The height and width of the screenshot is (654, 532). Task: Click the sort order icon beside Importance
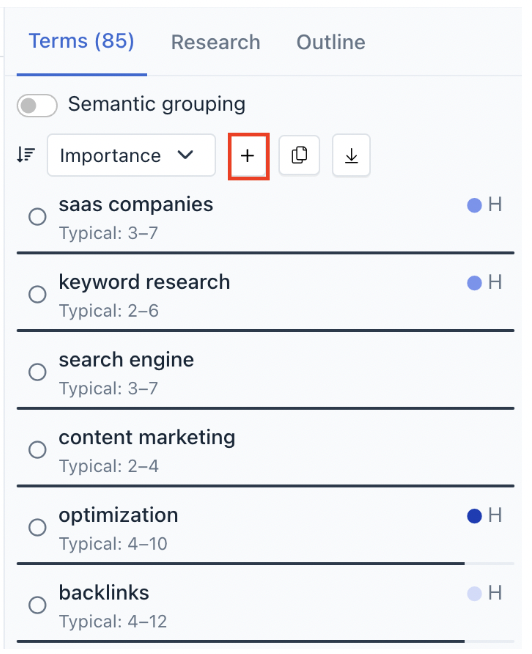[x=26, y=155]
